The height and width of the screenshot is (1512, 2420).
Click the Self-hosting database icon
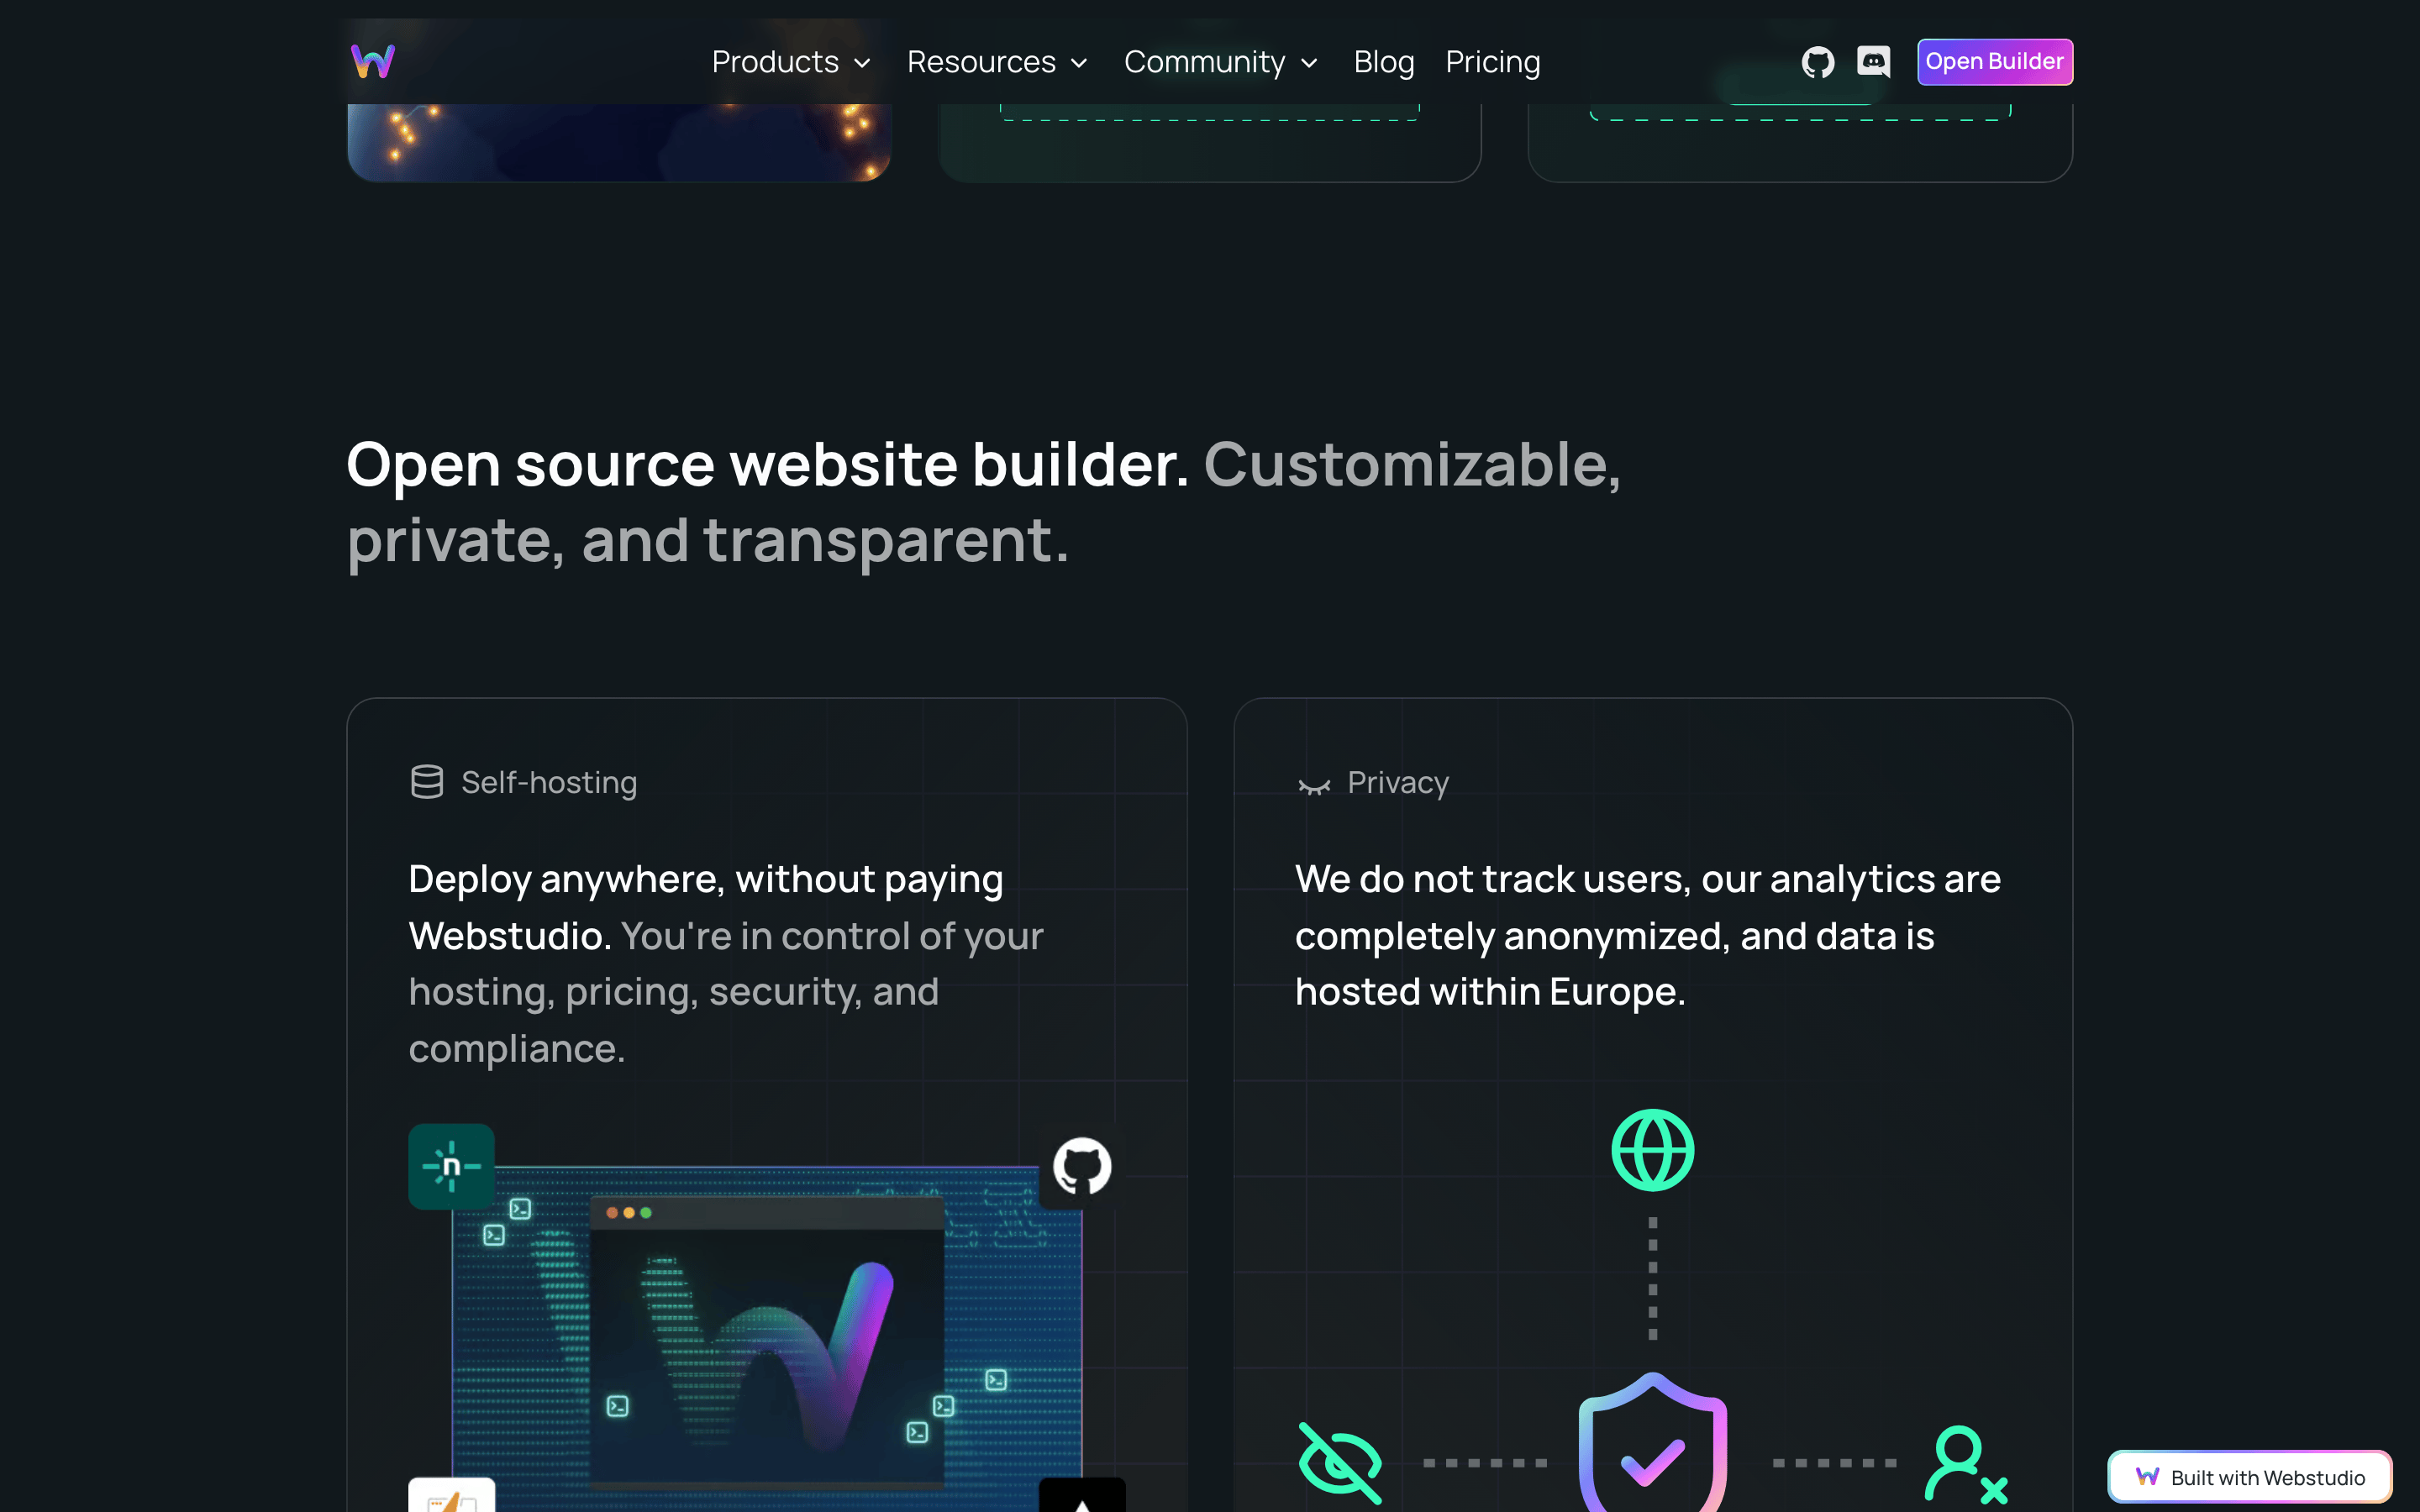[427, 782]
